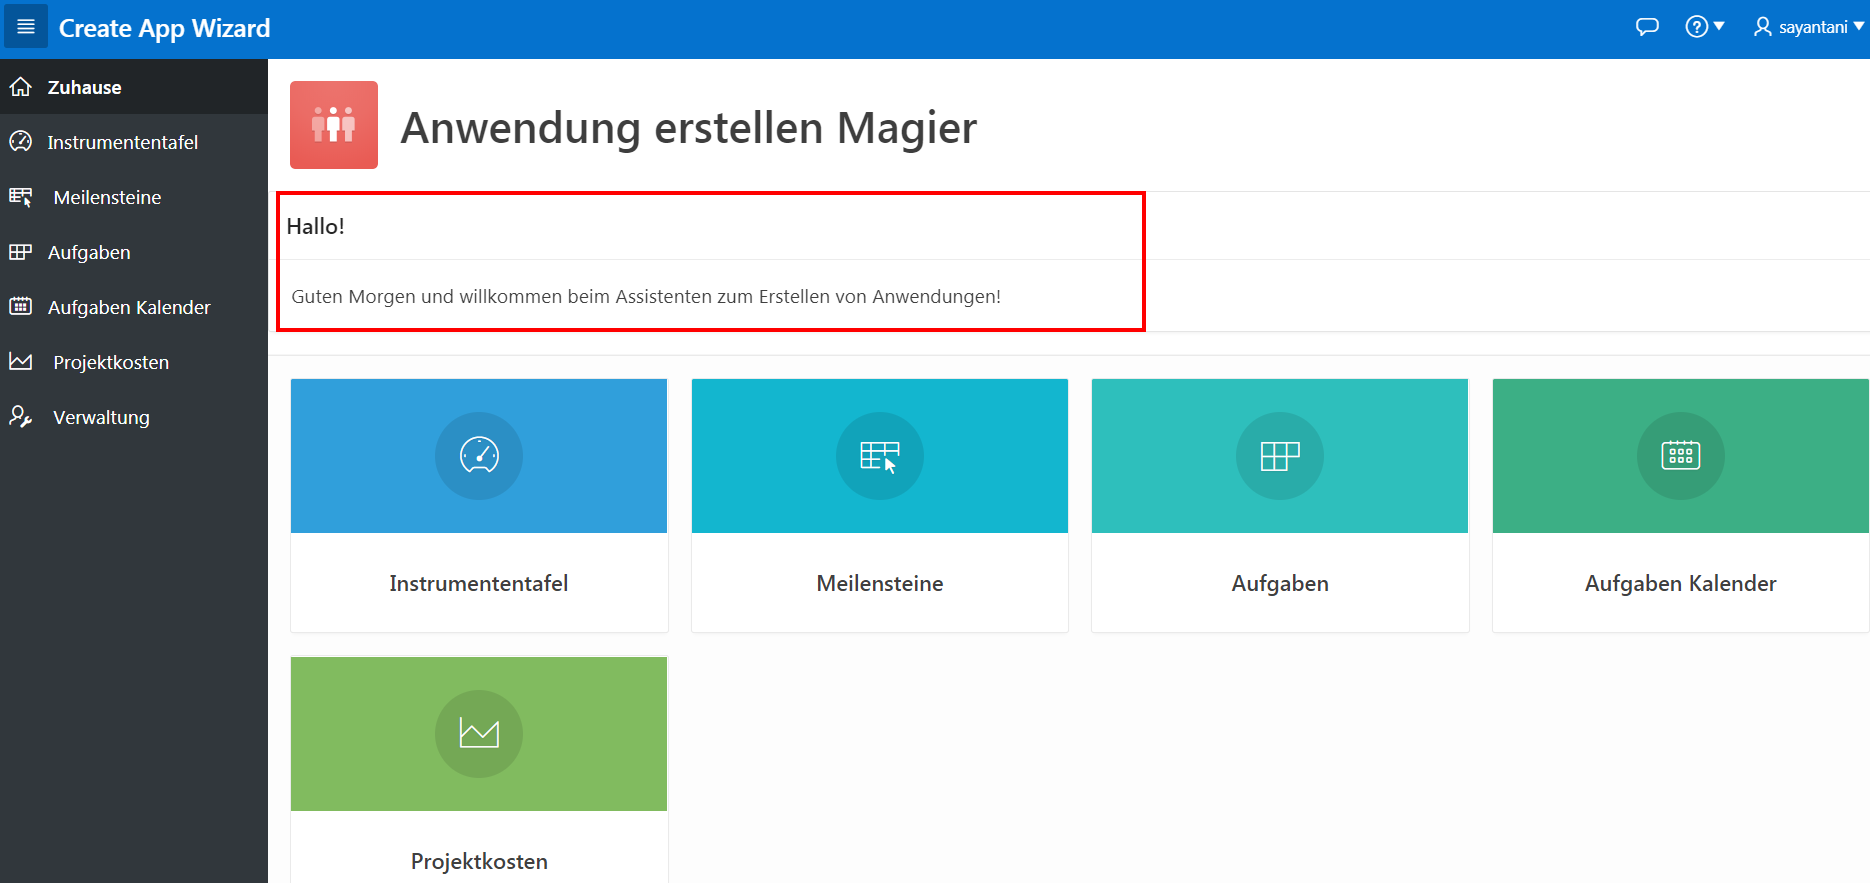1870x883 pixels.
Task: Open Instrumententafel from the sidebar
Action: pyautogui.click(x=134, y=142)
